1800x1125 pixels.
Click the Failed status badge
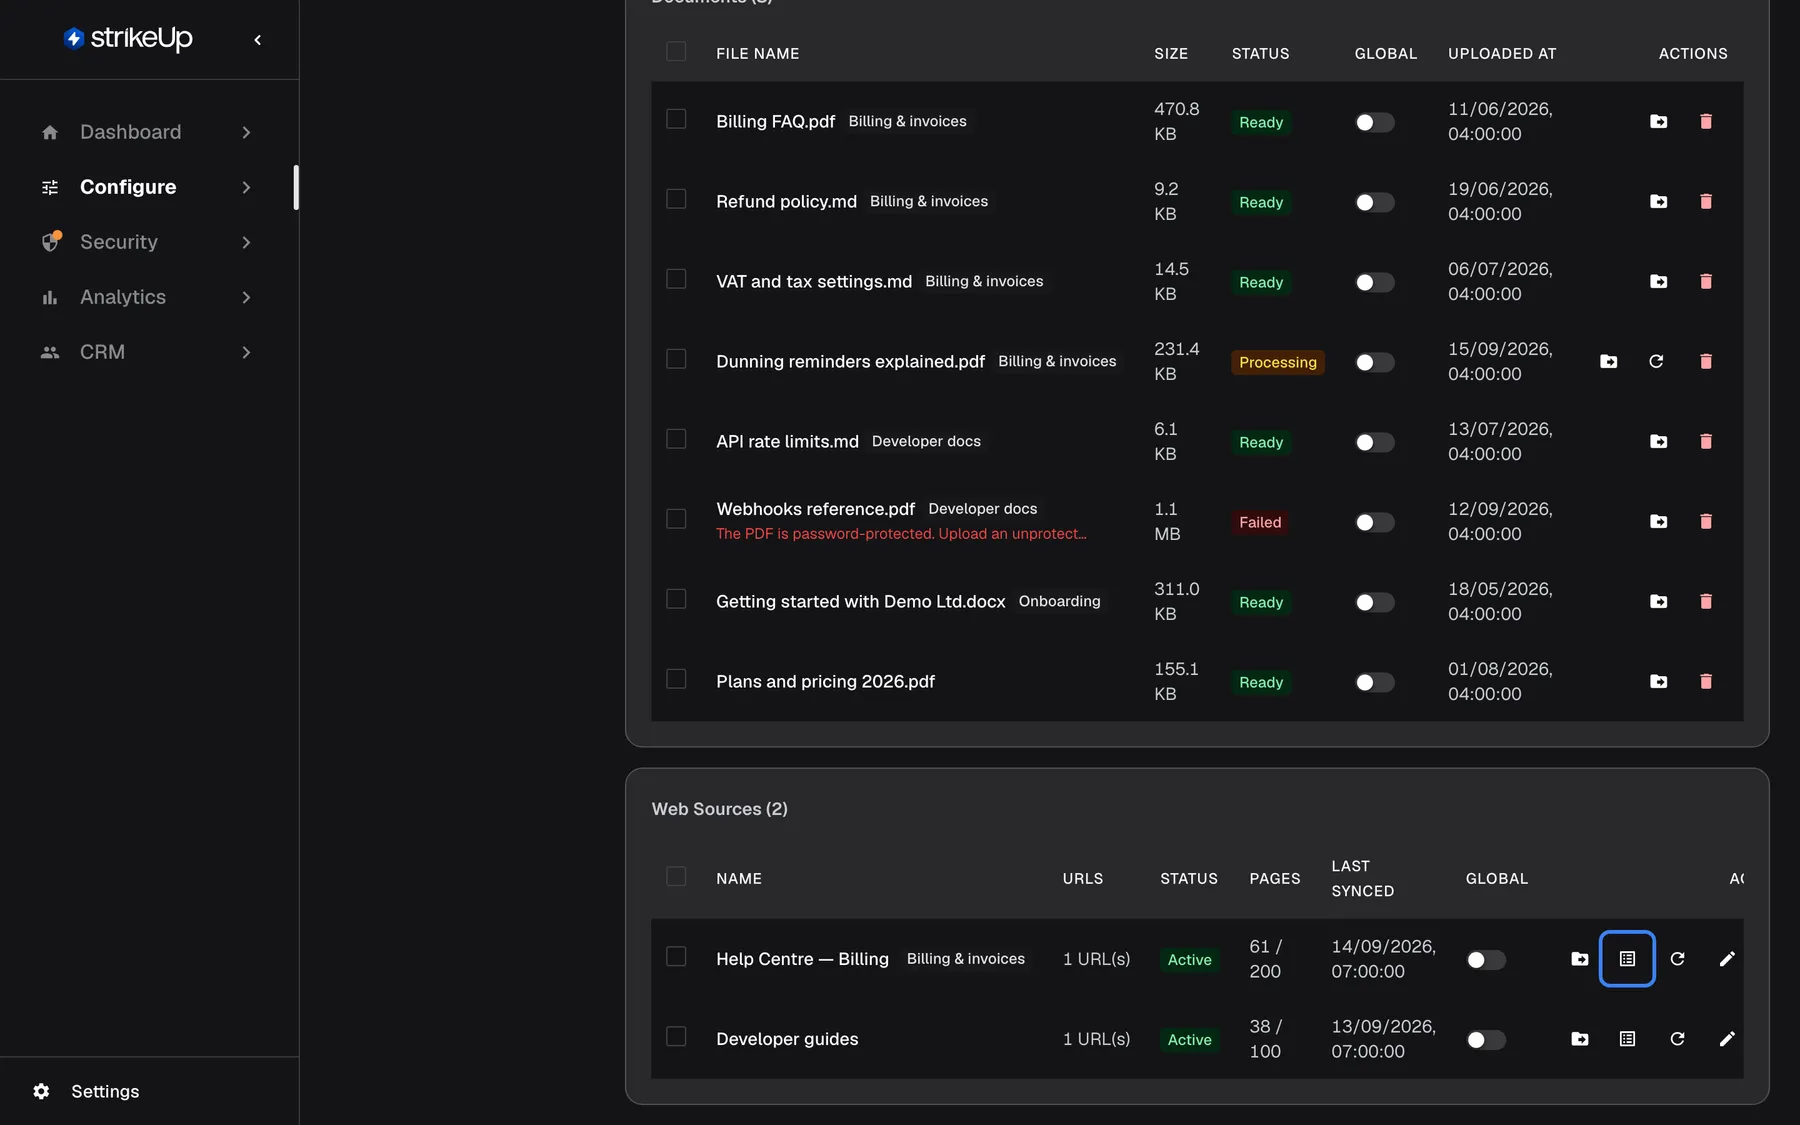click(1260, 522)
